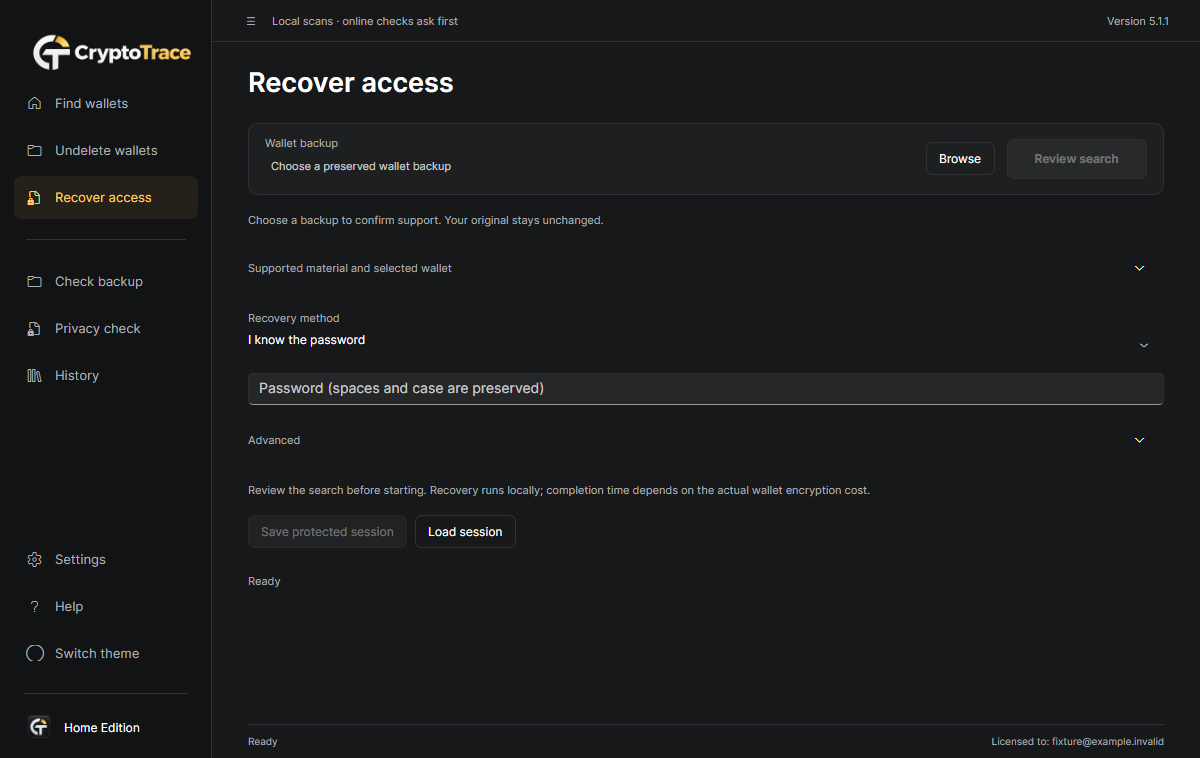Image resolution: width=1200 pixels, height=758 pixels.
Task: Click Browse to choose wallet backup
Action: 960,159
